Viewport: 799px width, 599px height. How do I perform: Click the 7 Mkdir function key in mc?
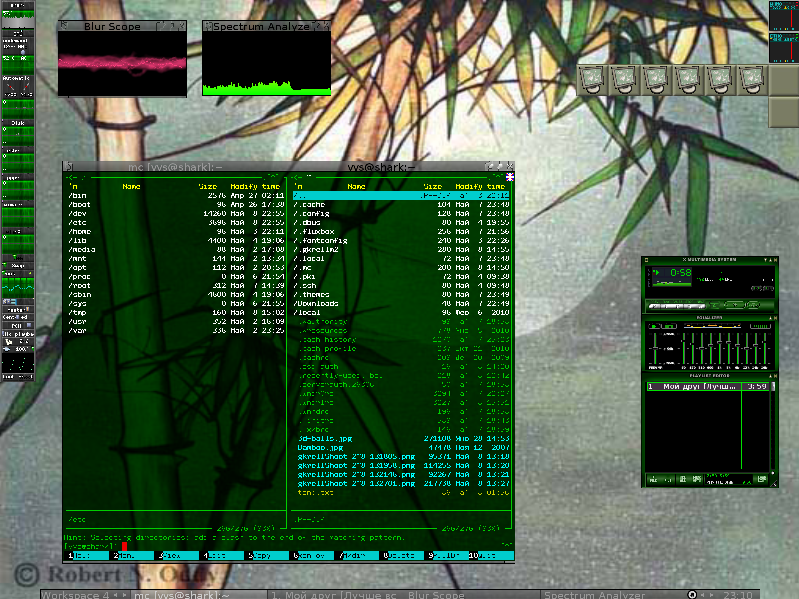pyautogui.click(x=359, y=555)
